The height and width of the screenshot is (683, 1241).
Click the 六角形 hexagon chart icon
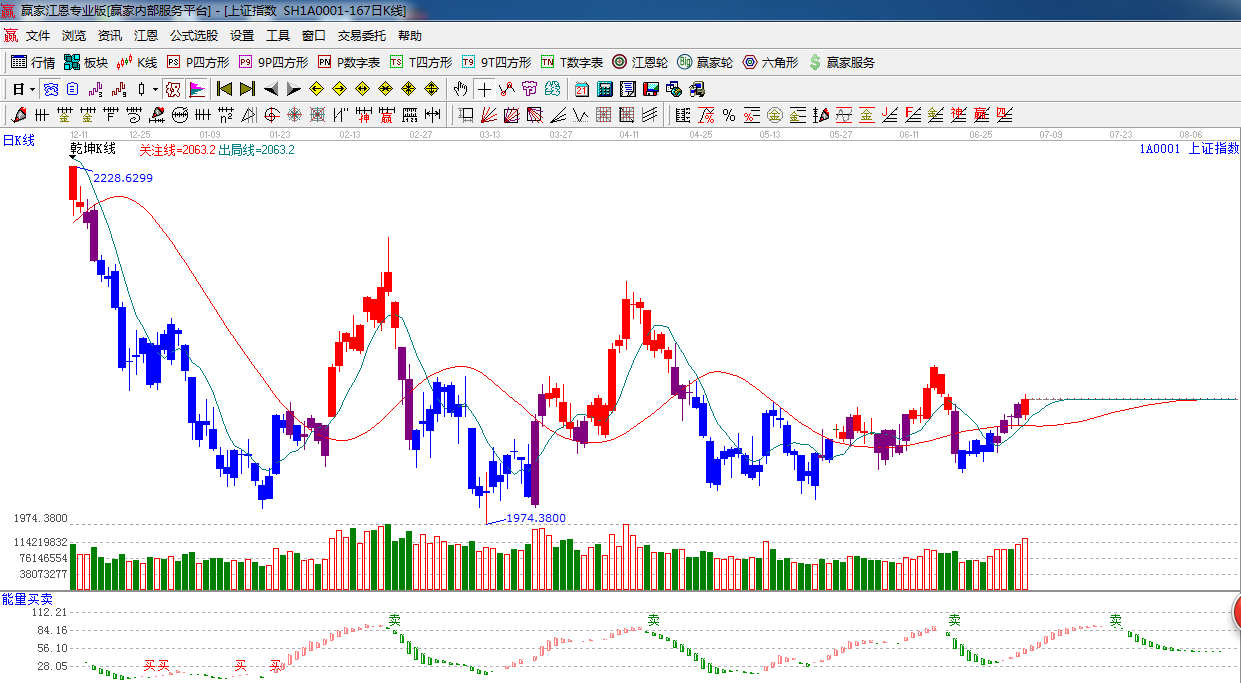click(770, 62)
